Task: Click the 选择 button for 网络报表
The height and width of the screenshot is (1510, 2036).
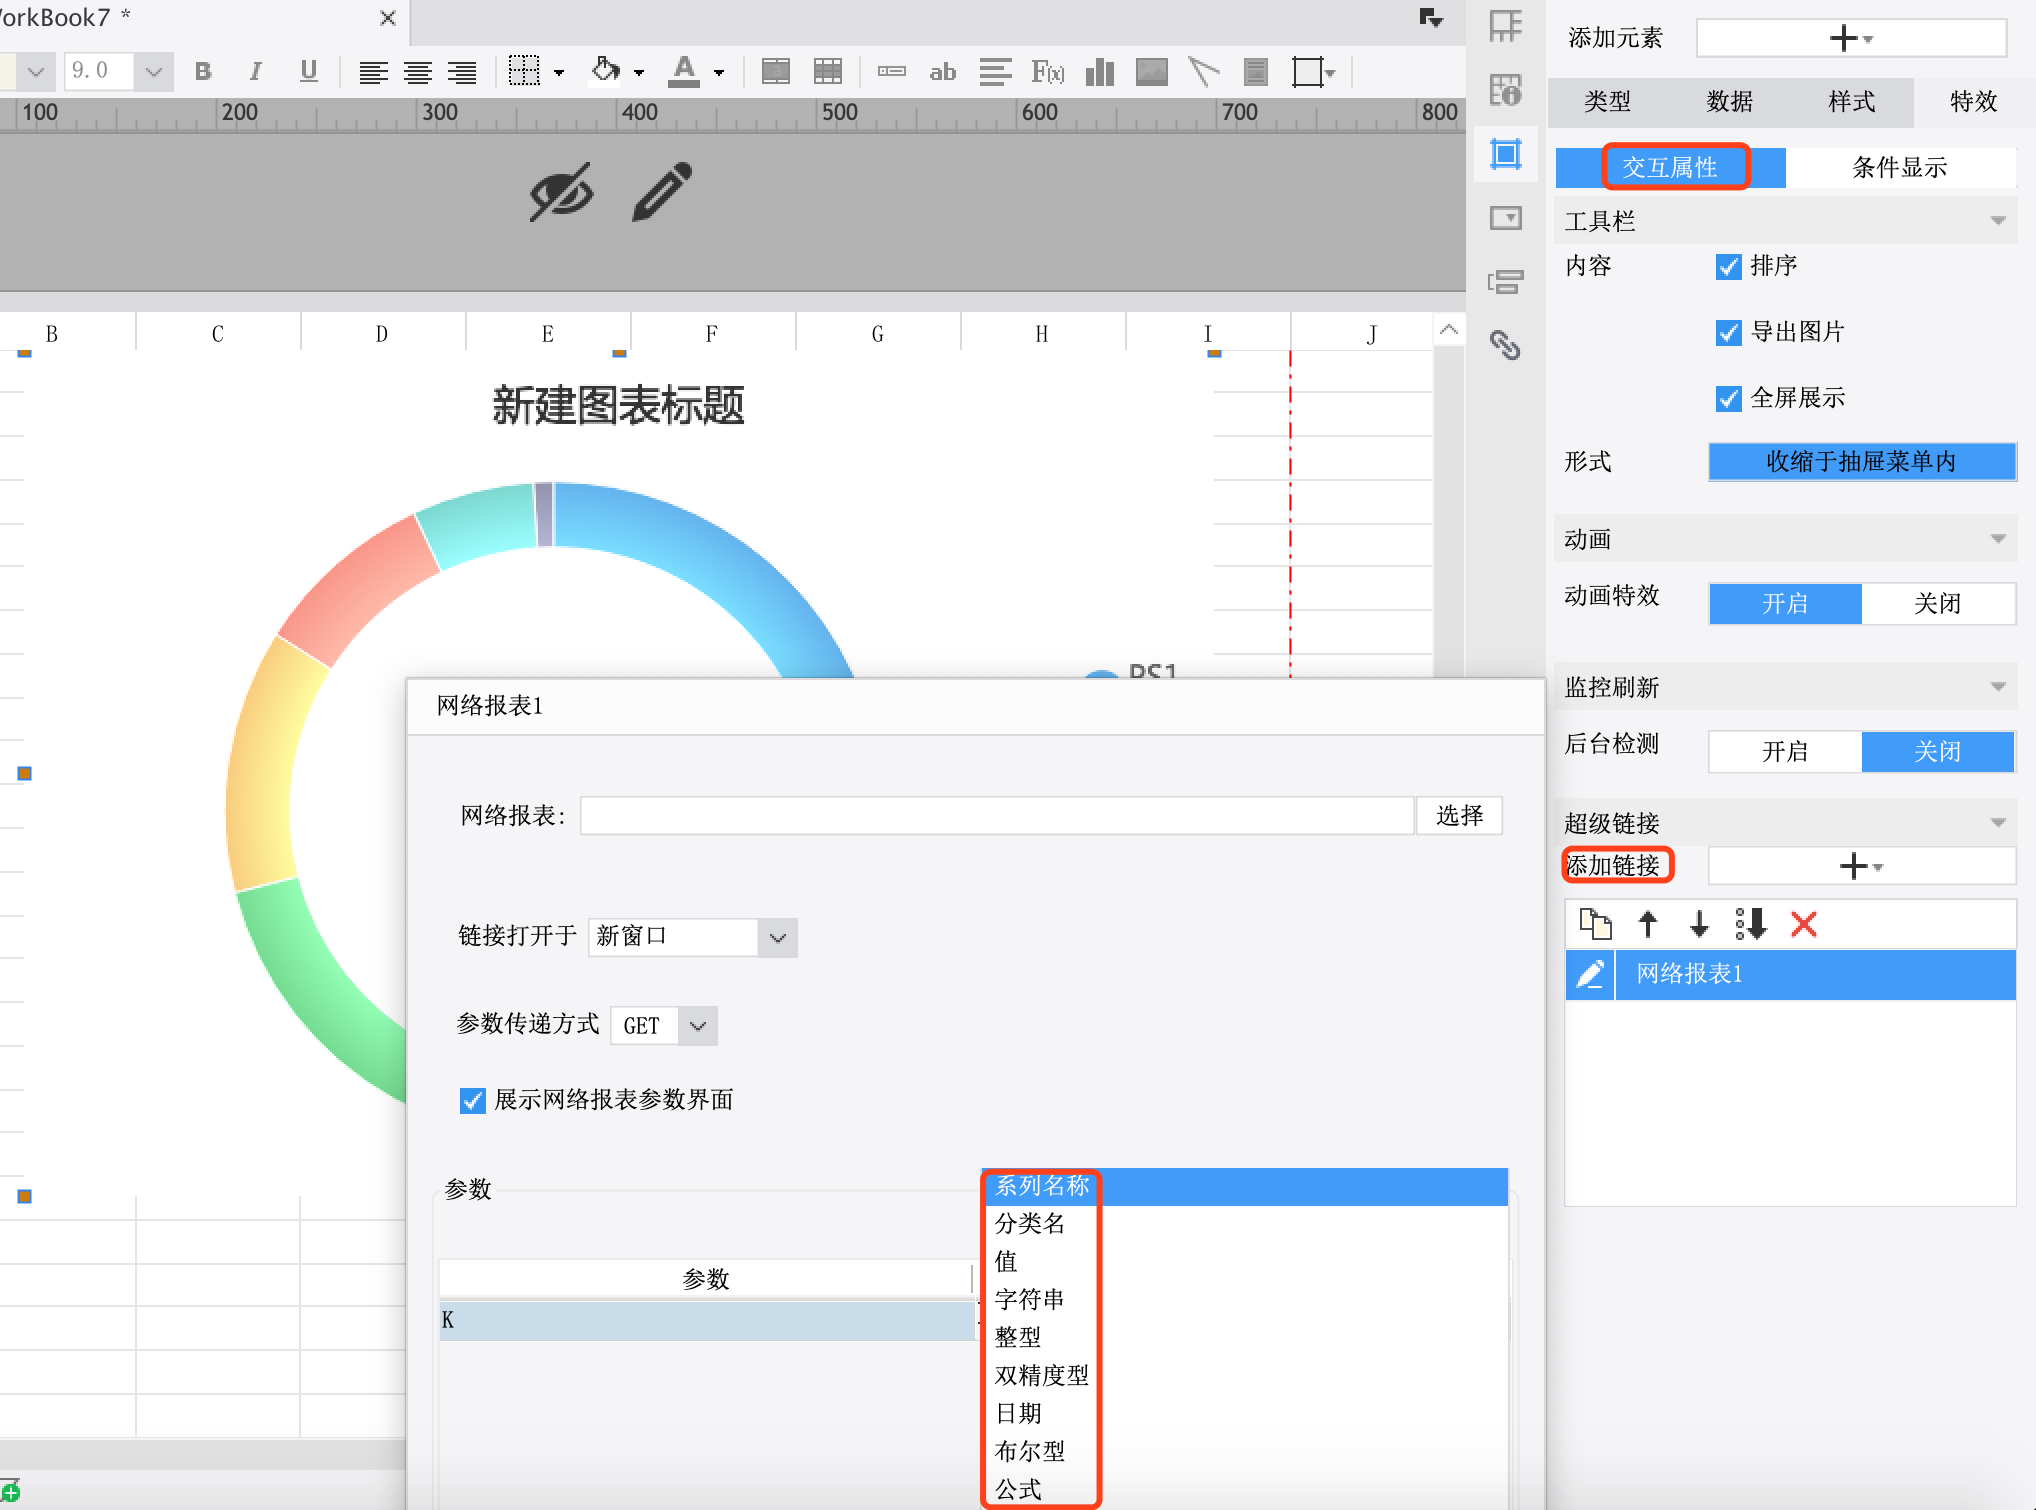Action: pyautogui.click(x=1460, y=816)
